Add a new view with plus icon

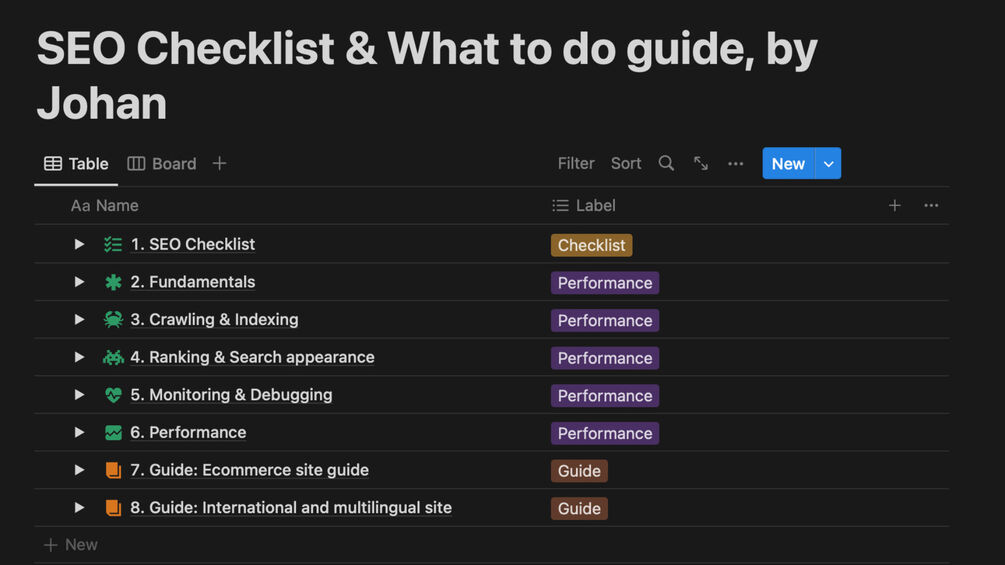point(220,163)
